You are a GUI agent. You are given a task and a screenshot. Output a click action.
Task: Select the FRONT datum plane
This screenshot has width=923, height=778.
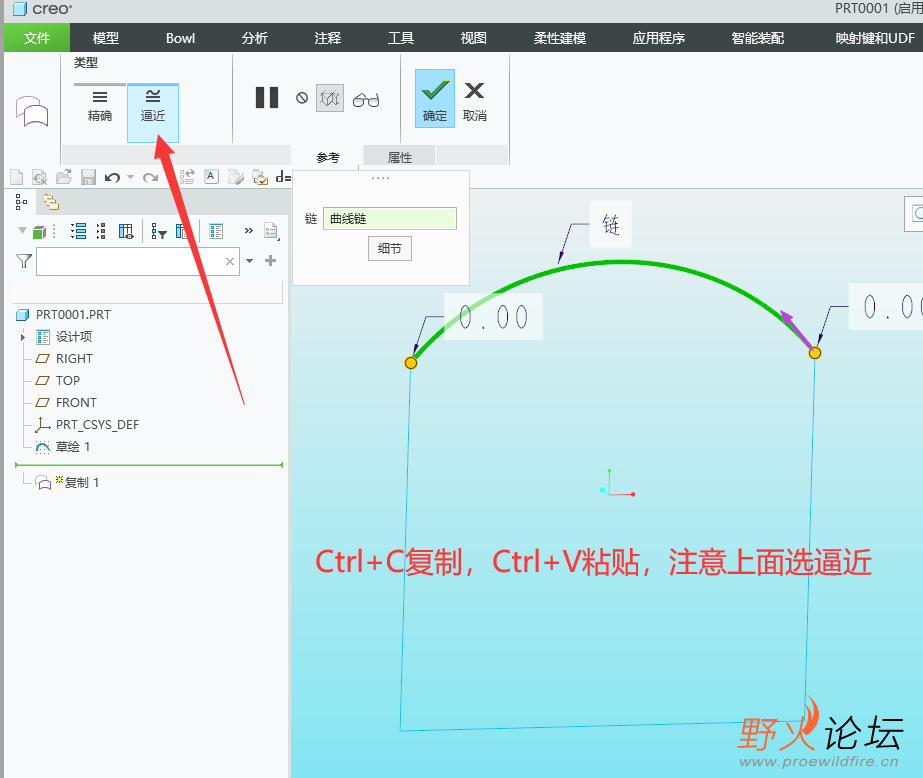(76, 403)
